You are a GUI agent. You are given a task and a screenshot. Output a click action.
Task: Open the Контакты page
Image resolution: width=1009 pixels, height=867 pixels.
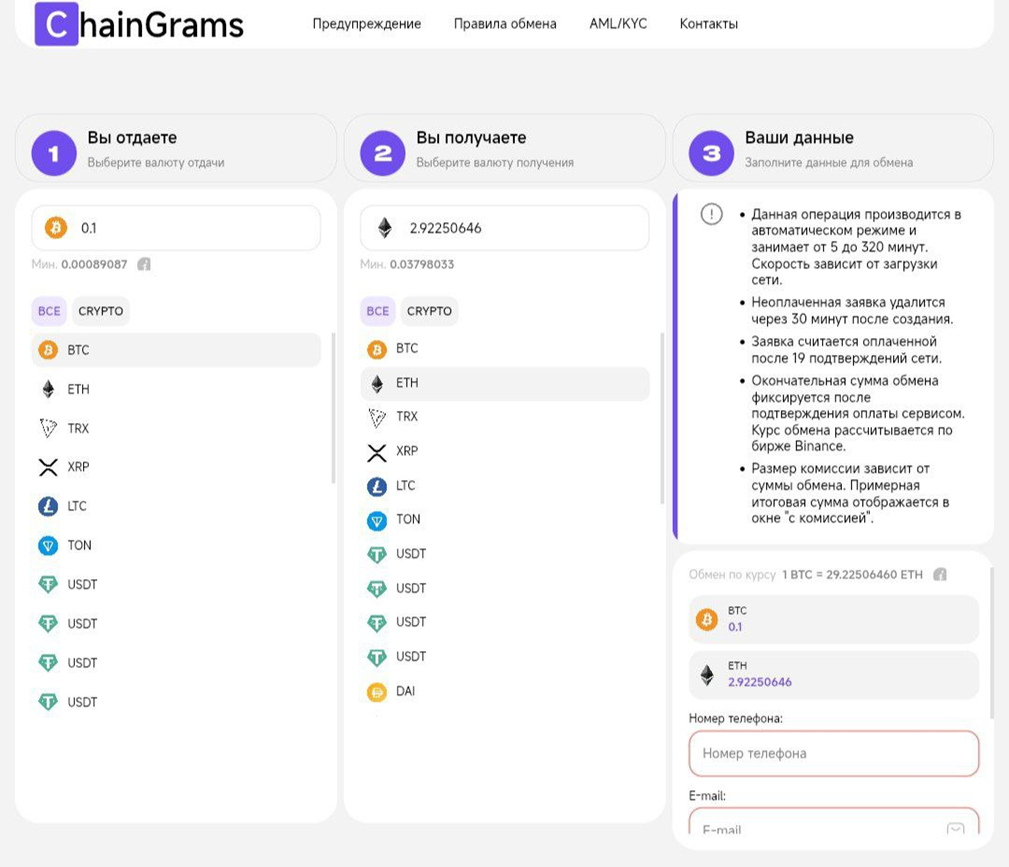coord(708,24)
